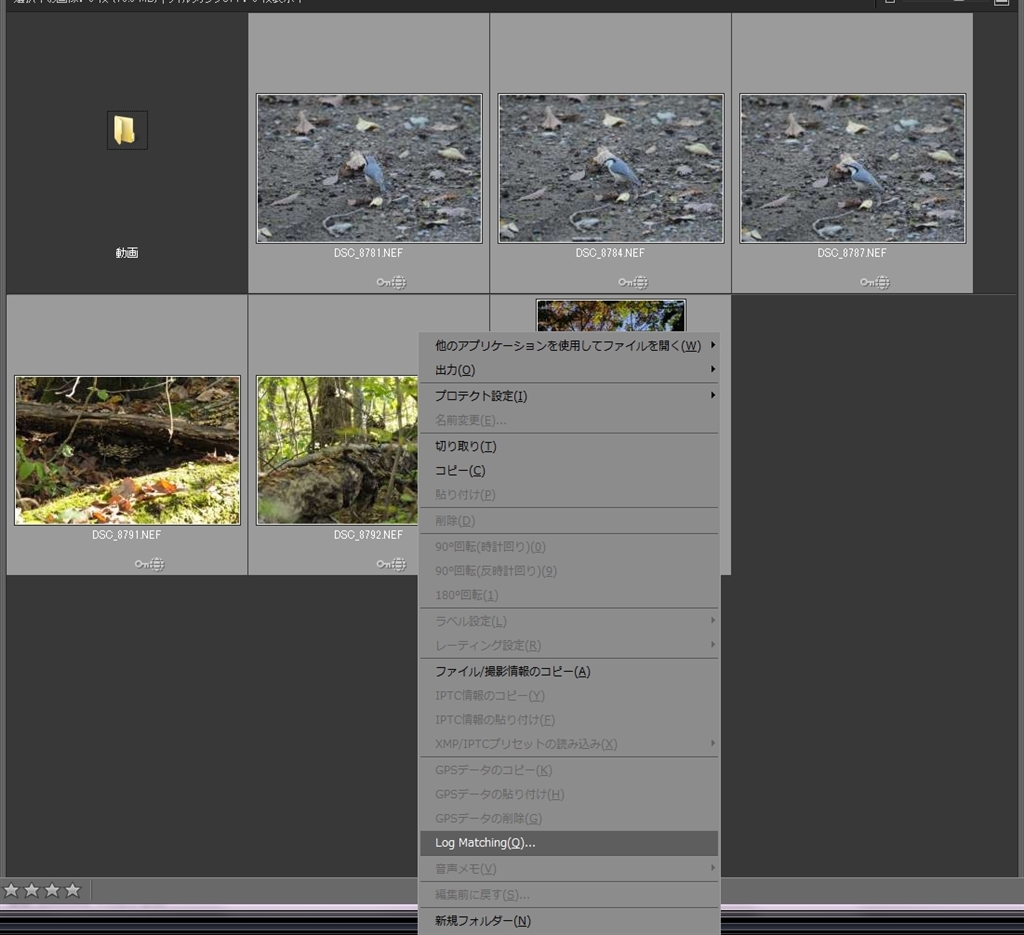Select the DSC_8781.NEF bird thumbnail
This screenshot has height=935, width=1024.
369,168
